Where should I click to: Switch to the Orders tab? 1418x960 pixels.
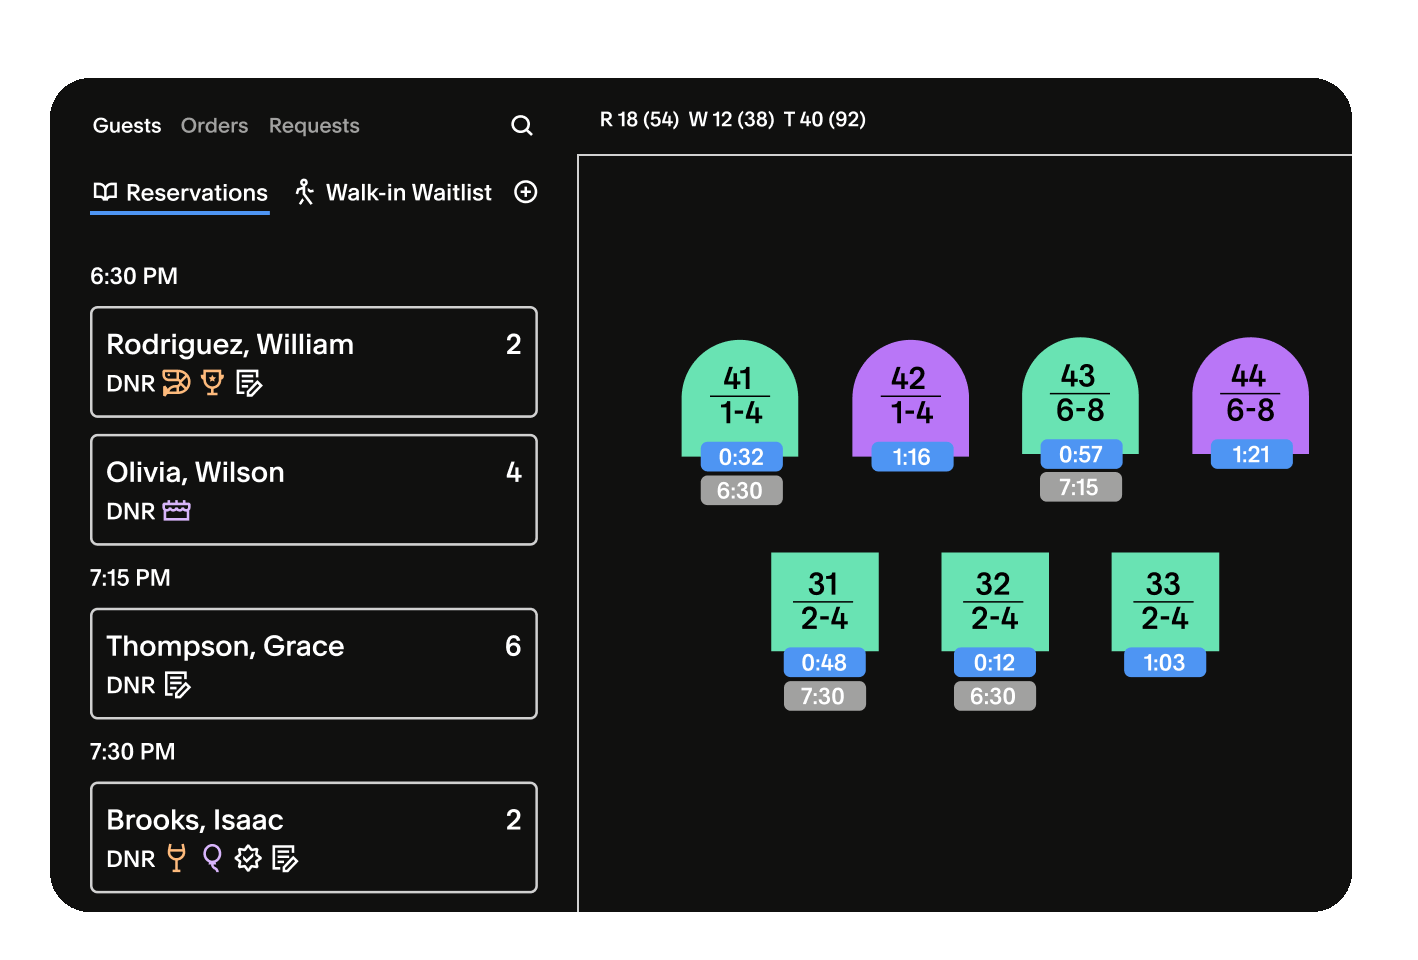(214, 126)
